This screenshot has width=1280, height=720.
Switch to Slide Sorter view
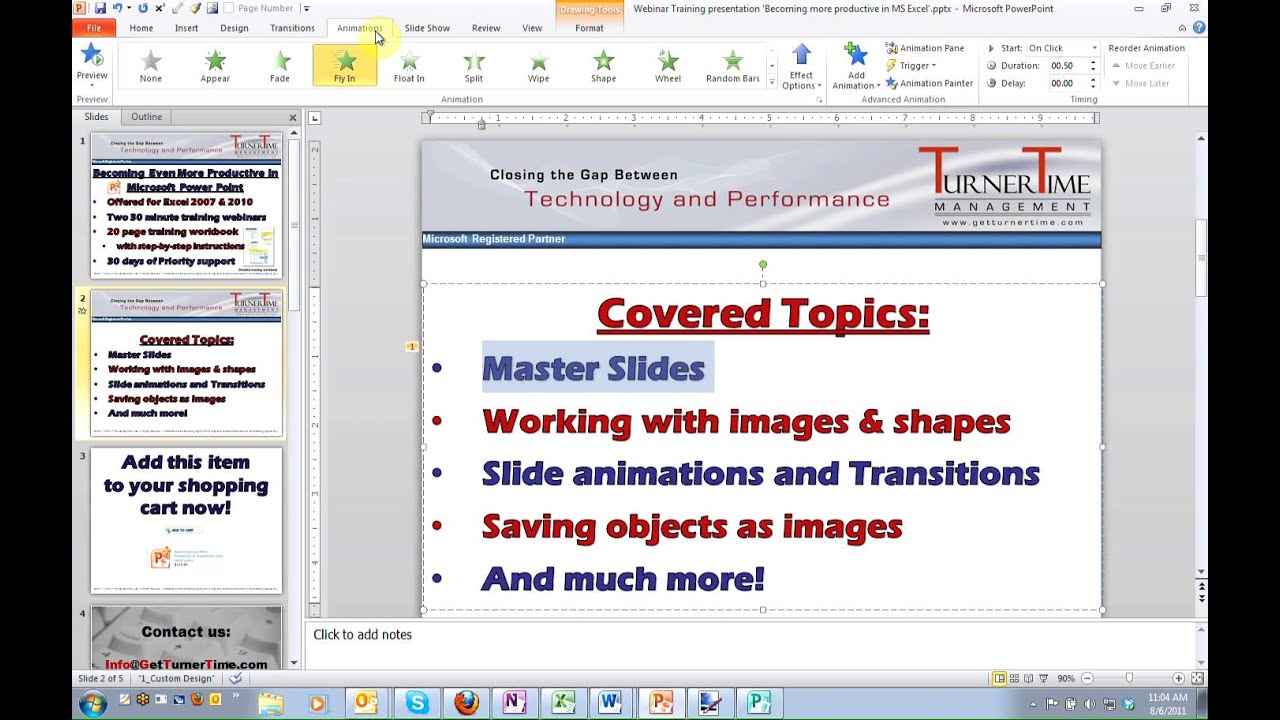(x=1014, y=678)
